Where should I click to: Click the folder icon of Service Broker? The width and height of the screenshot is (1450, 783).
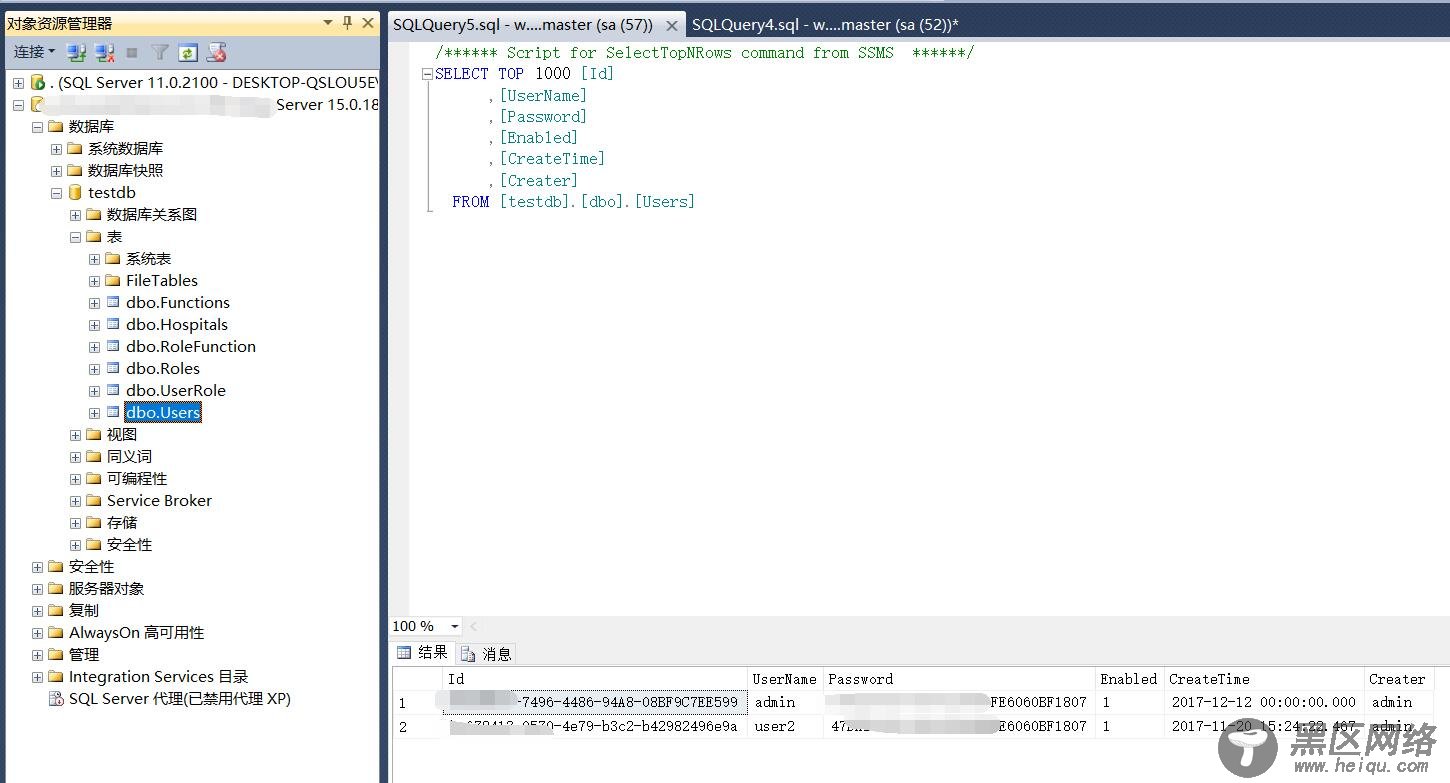click(93, 500)
